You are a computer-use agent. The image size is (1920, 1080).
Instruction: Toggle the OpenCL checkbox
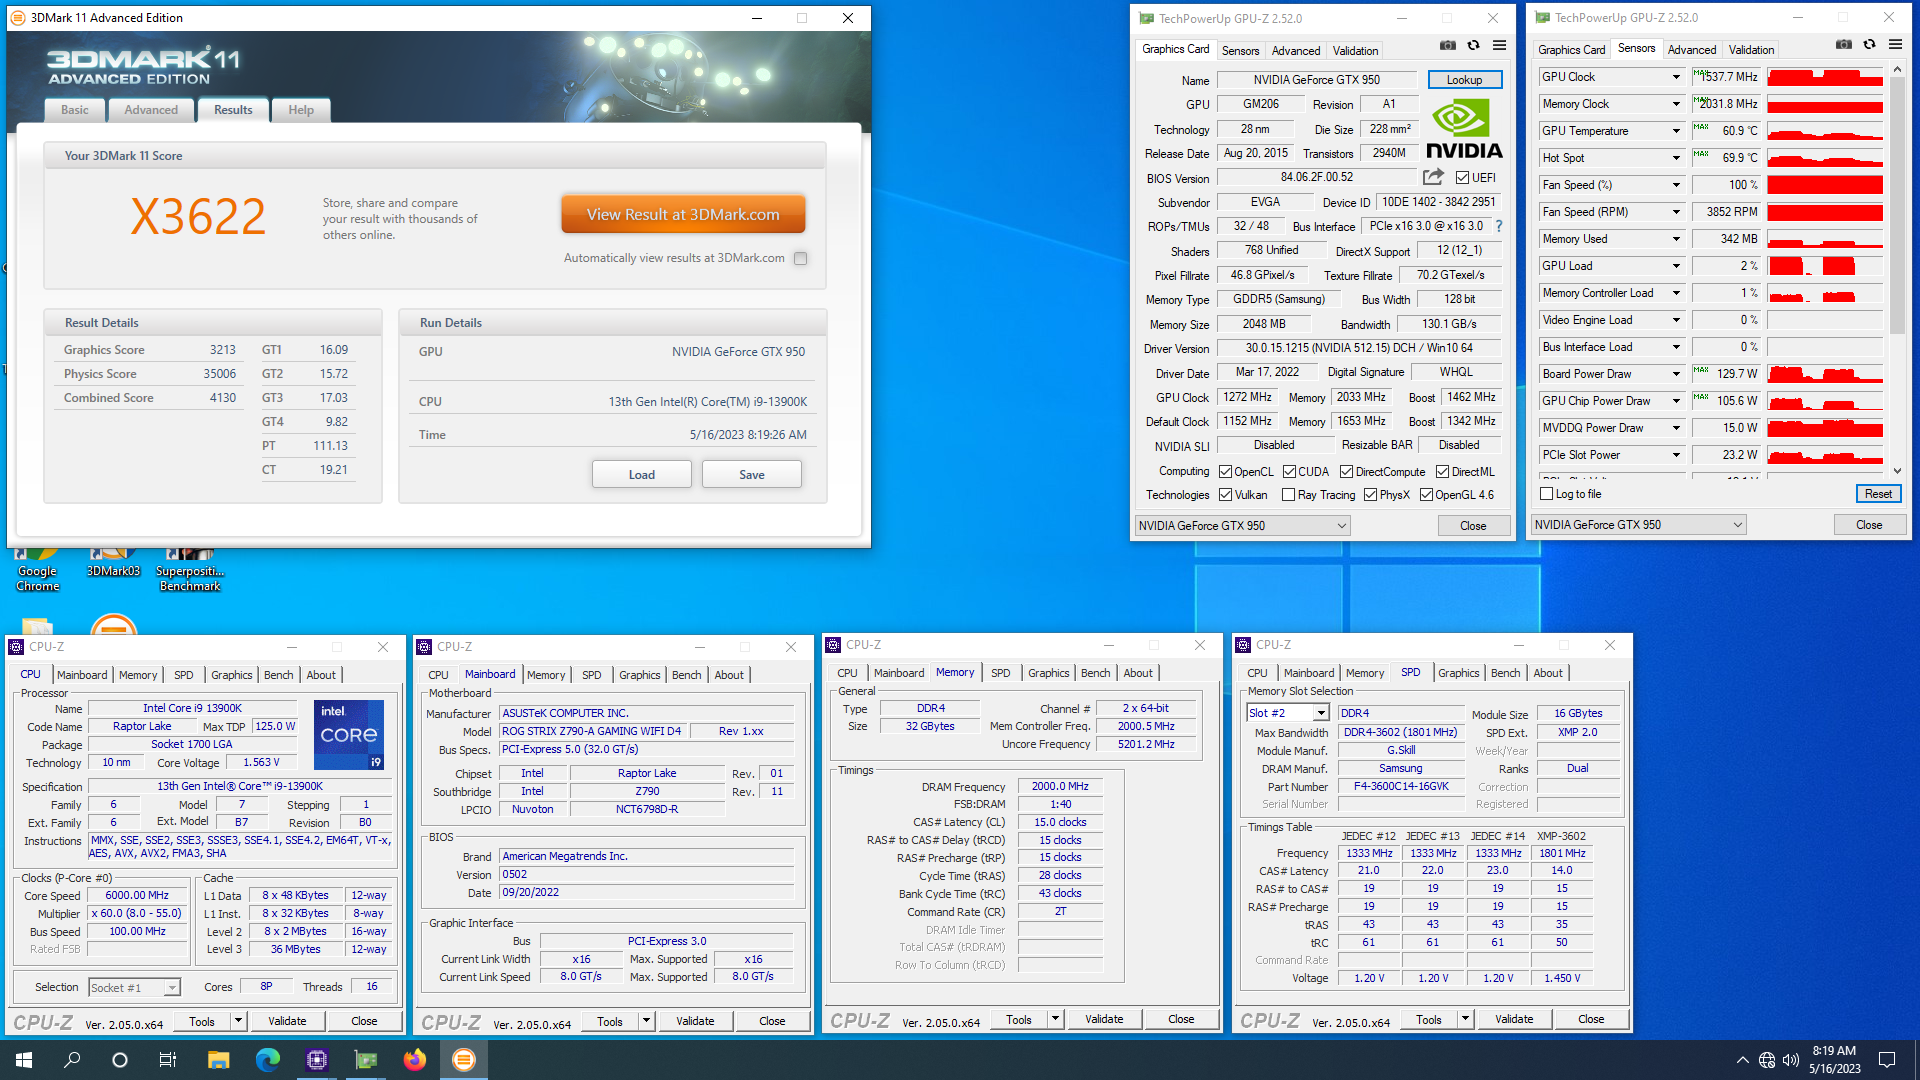(x=1225, y=472)
